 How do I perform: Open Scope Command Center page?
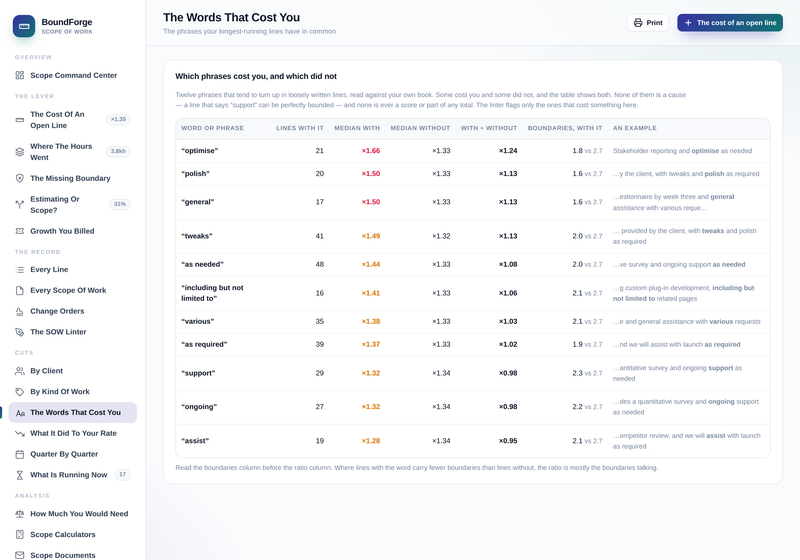72,75
